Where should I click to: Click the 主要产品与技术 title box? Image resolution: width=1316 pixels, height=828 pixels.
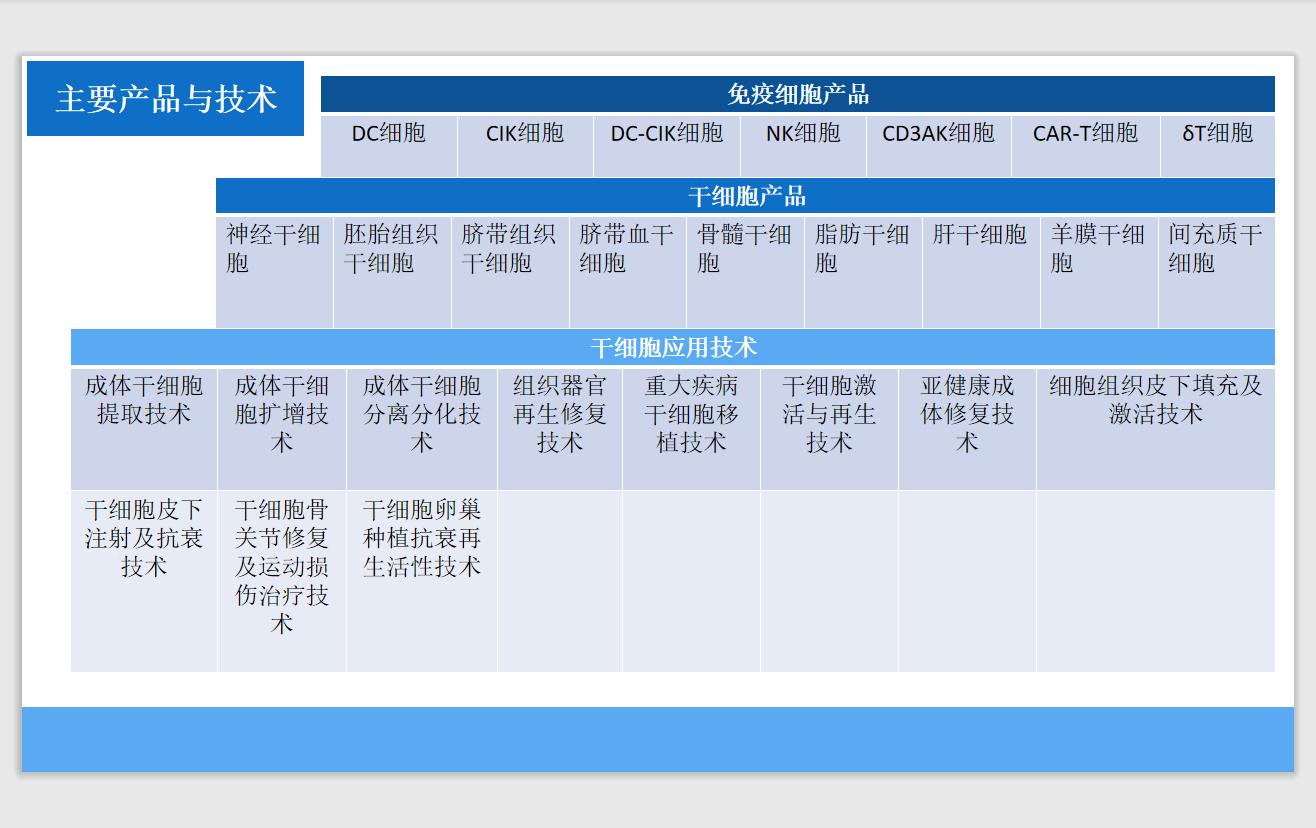(166, 99)
